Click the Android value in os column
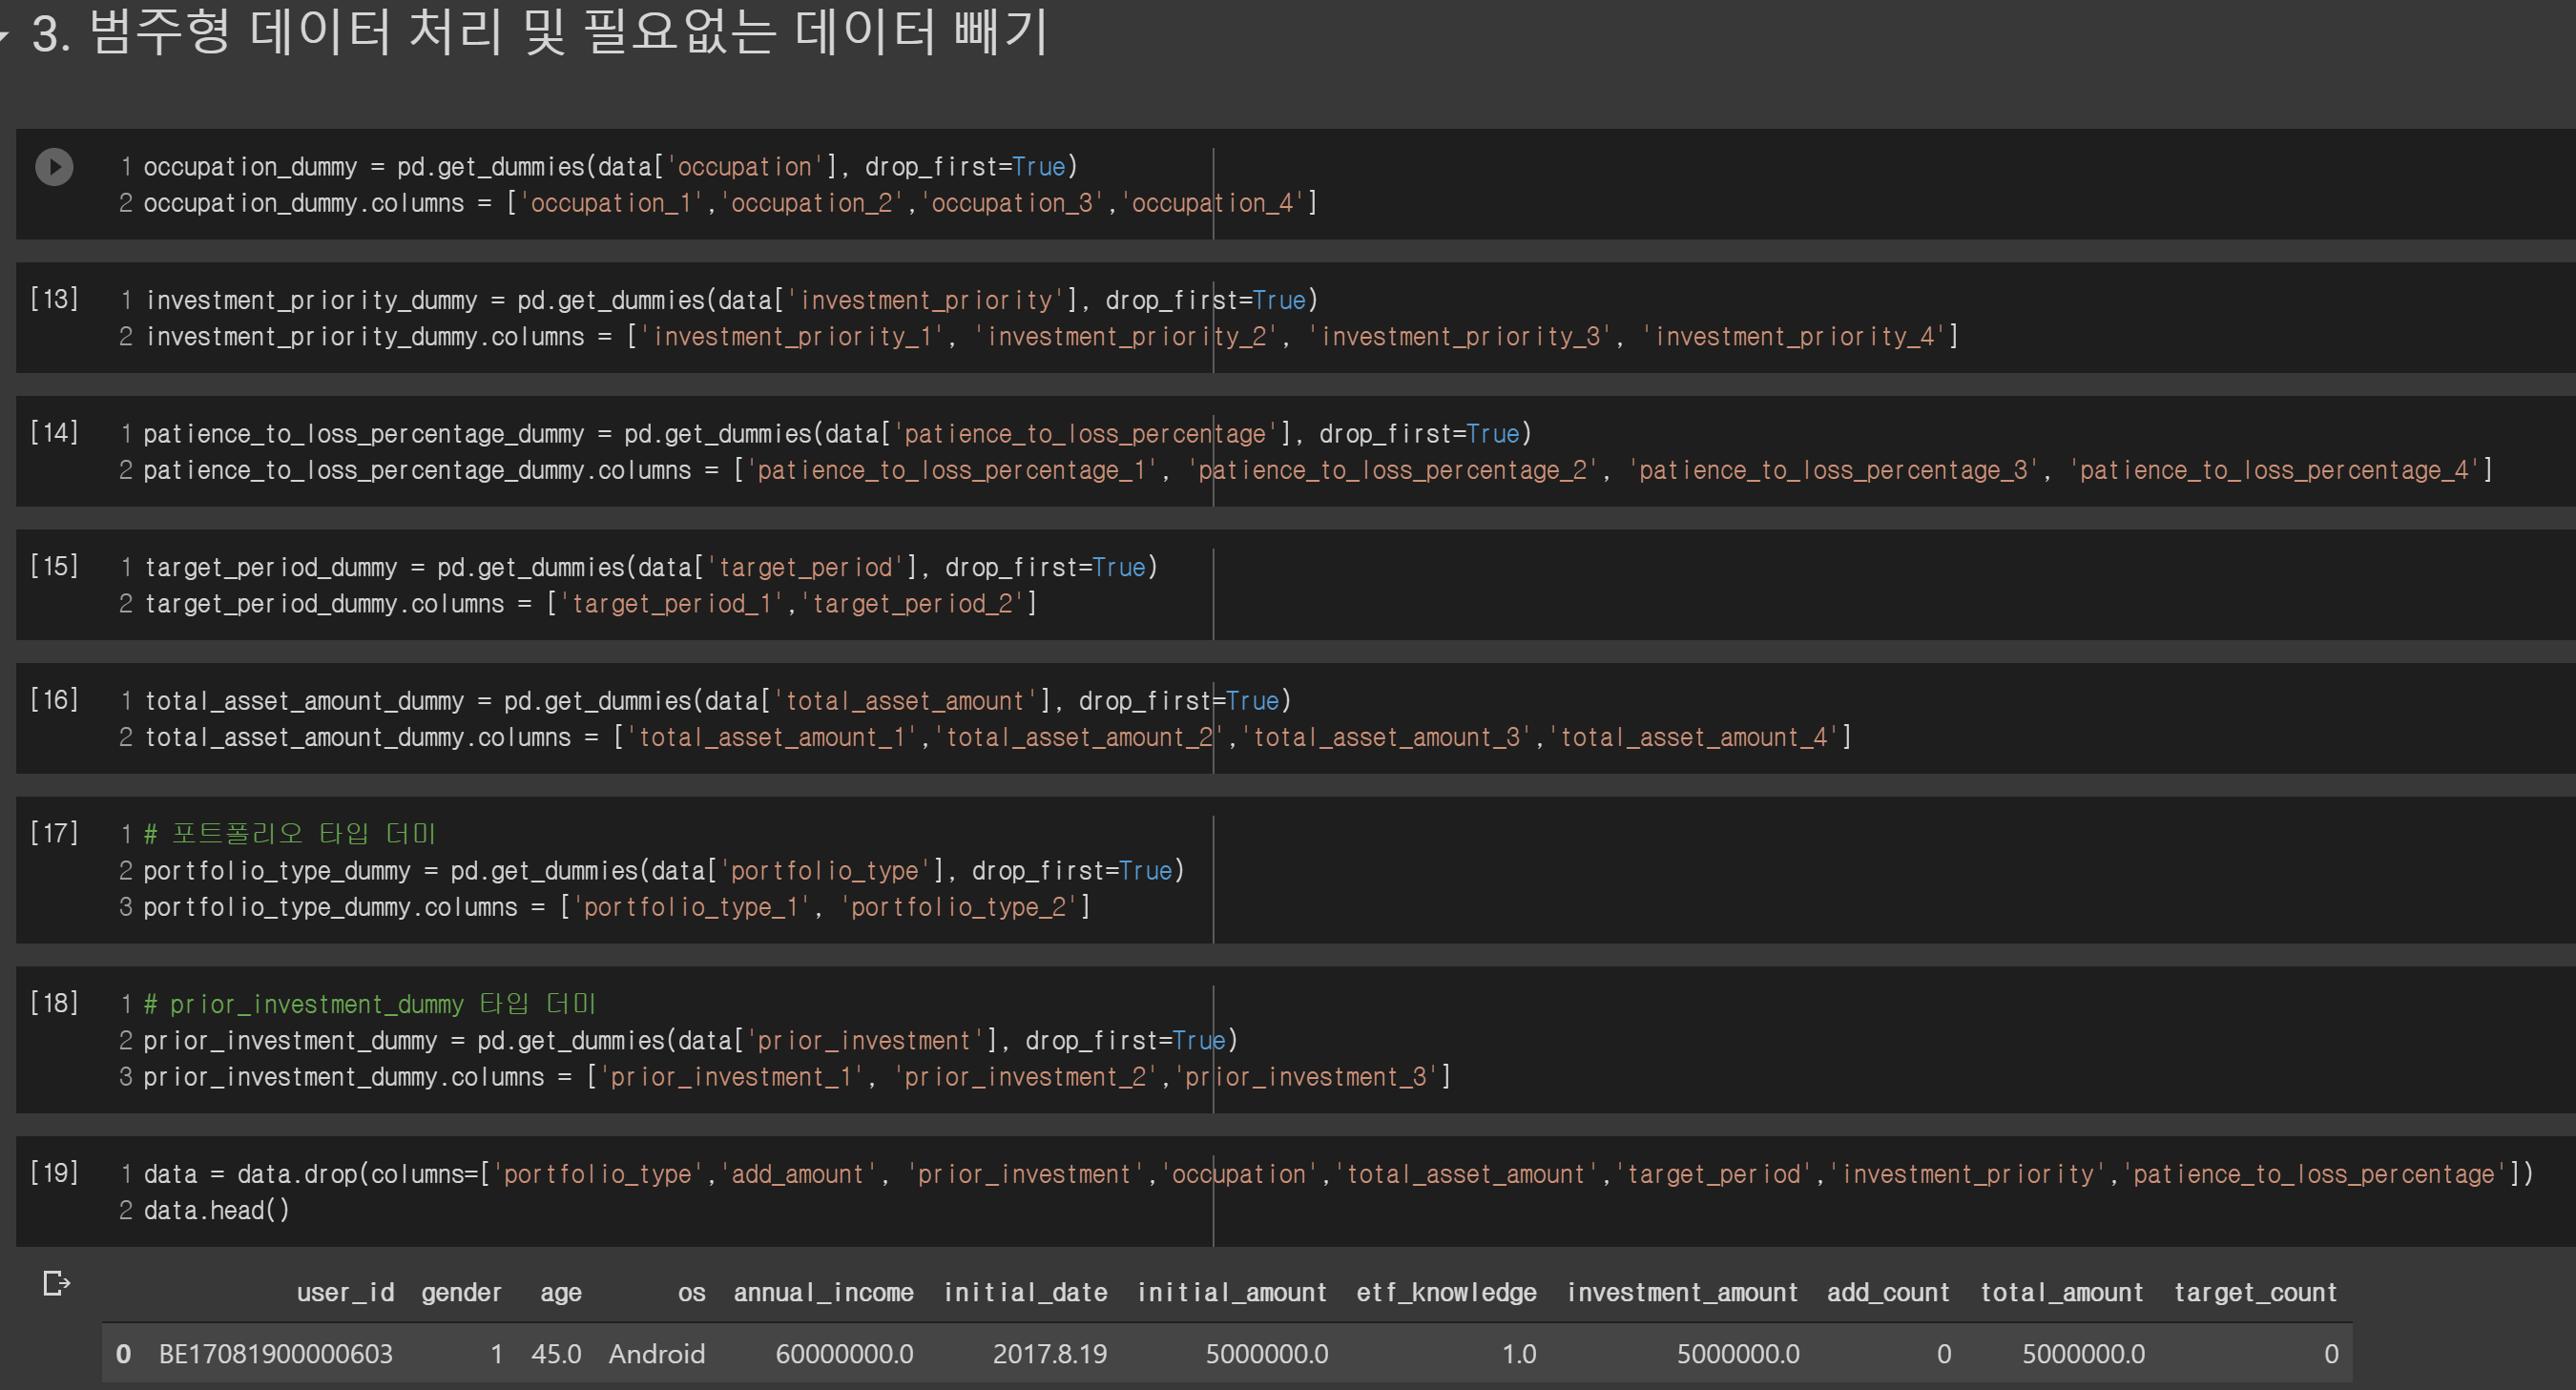This screenshot has height=1390, width=2576. click(x=656, y=1354)
